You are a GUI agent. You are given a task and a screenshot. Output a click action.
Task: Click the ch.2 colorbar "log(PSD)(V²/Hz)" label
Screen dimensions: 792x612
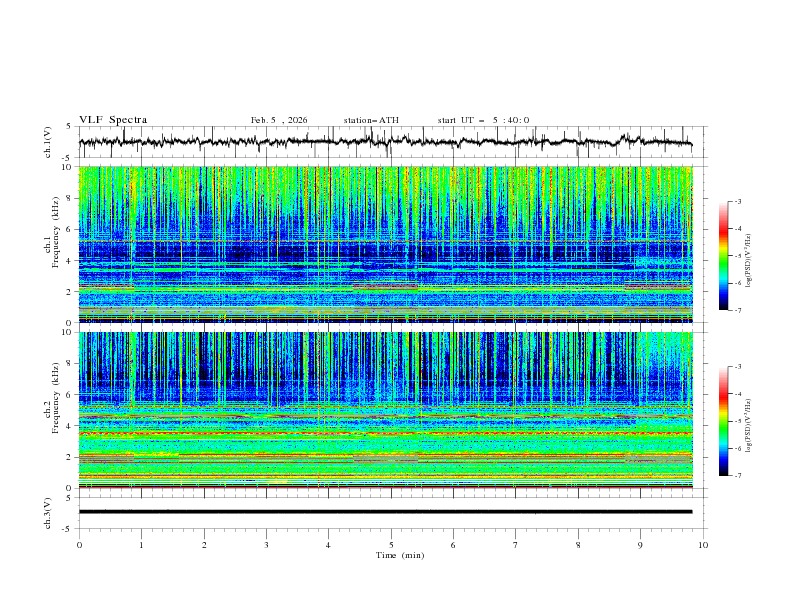[749, 426]
